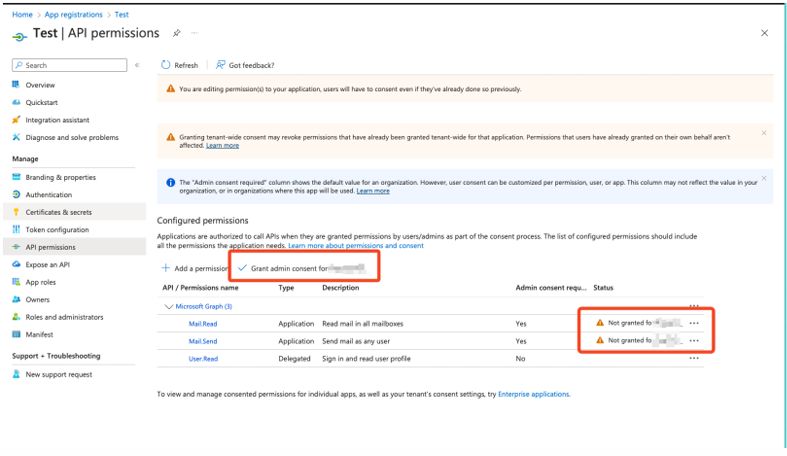Viewport: 787px width, 456px height.
Task: Open Token configuration icon
Action: (16, 229)
